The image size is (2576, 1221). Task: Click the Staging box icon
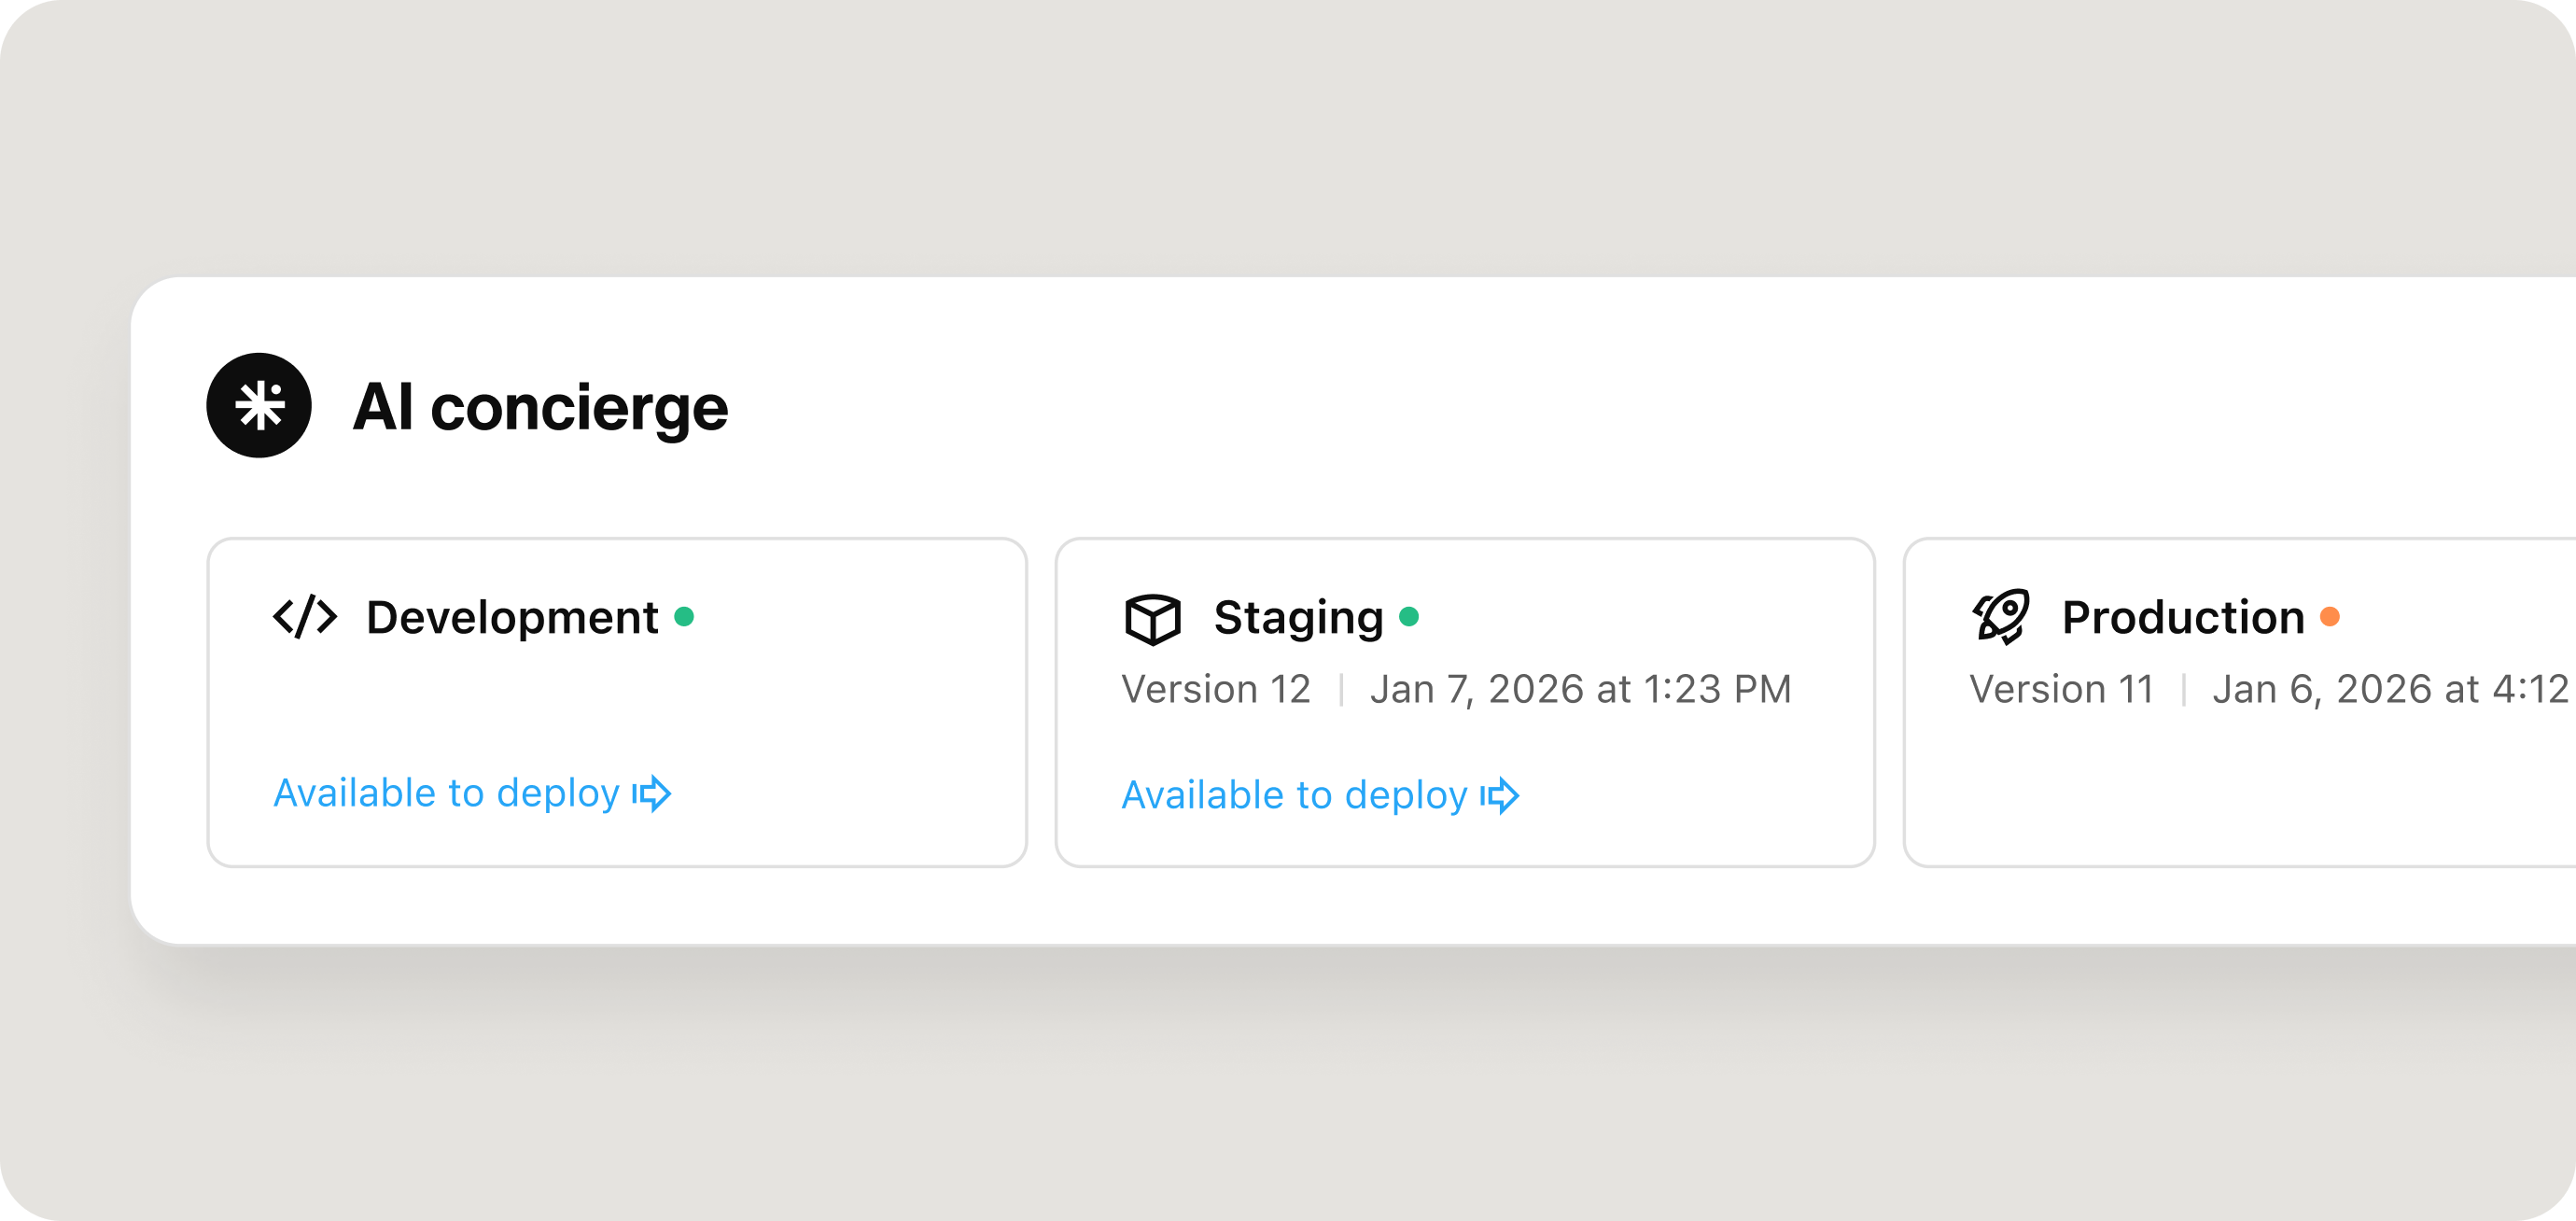(1153, 618)
